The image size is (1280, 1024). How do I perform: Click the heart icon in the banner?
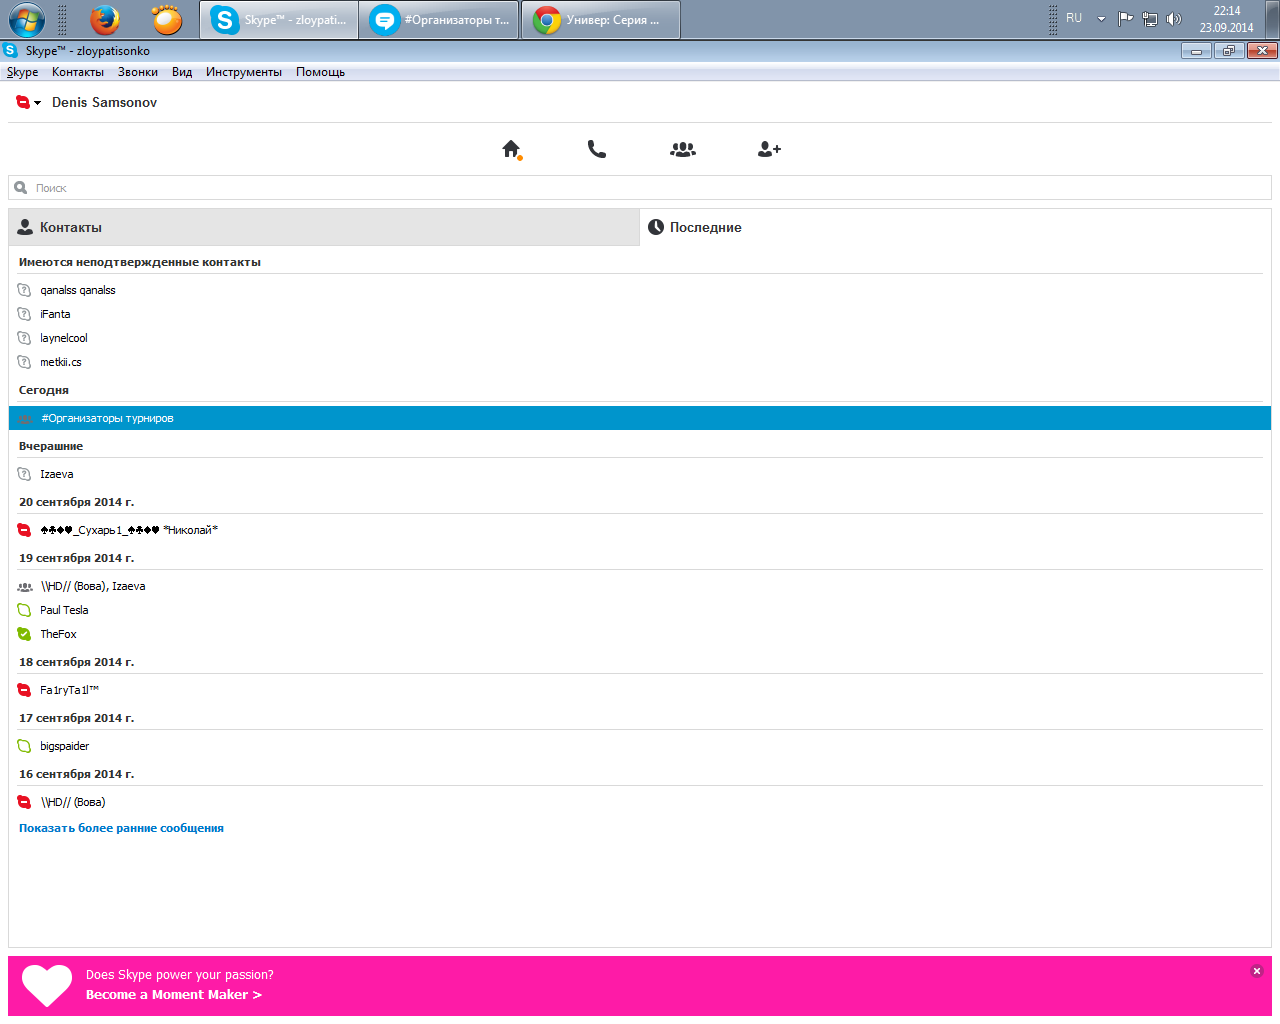[47, 985]
